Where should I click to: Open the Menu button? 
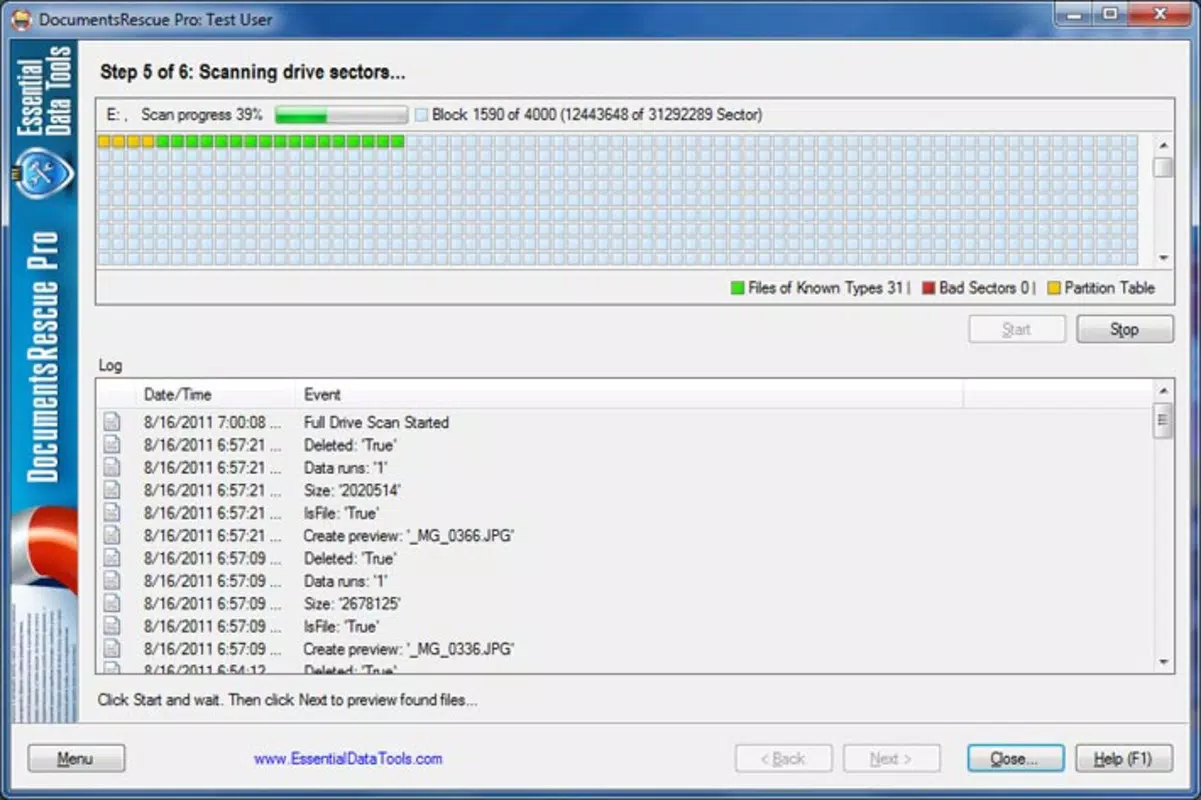76,758
